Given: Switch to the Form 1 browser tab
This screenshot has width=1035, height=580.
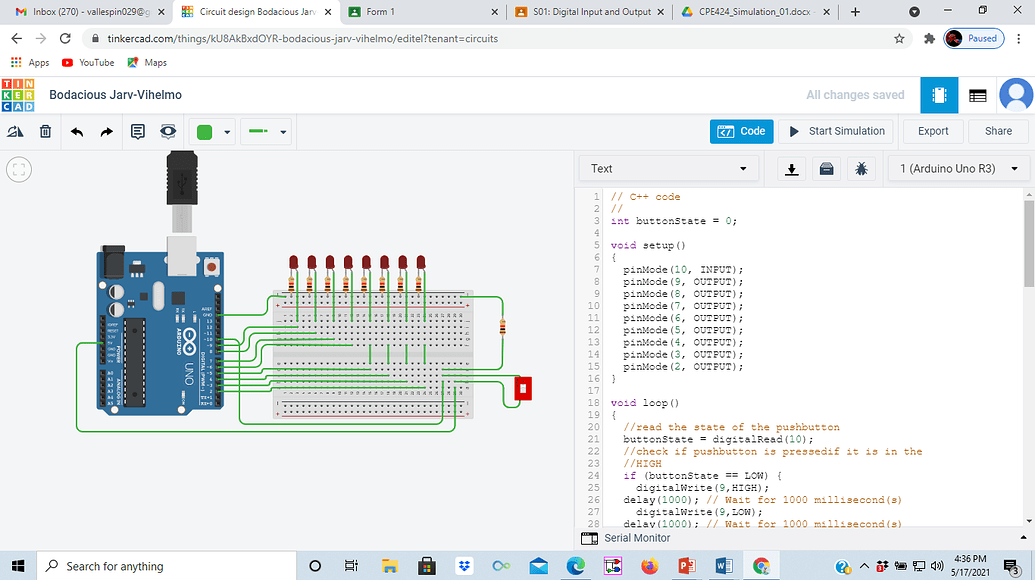Looking at the screenshot, I should [x=420, y=12].
